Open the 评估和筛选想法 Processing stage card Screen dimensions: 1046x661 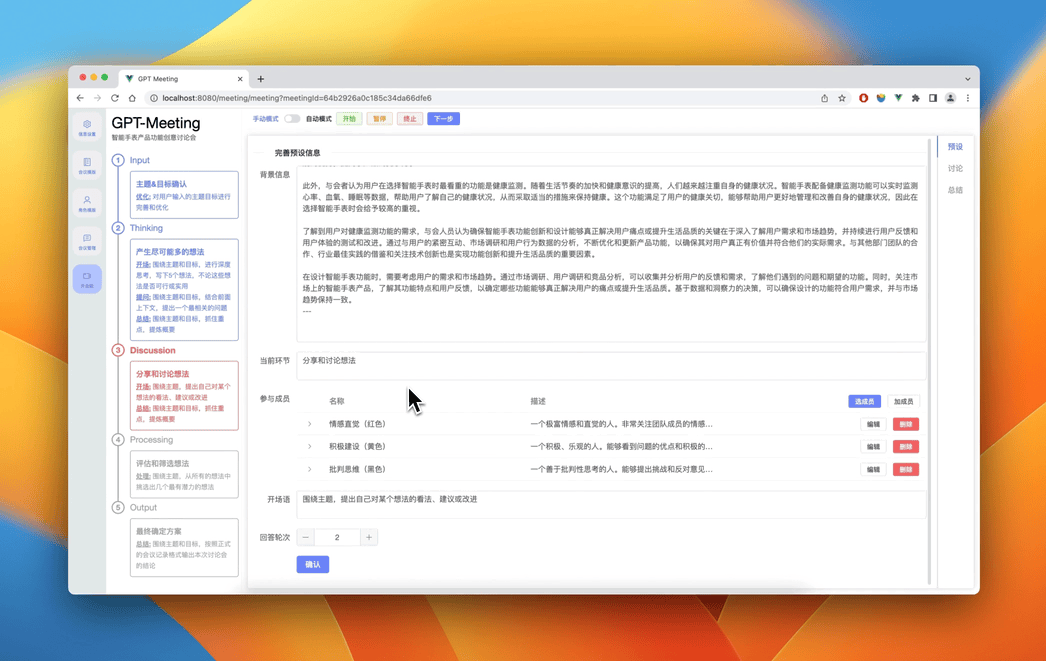click(x=184, y=474)
